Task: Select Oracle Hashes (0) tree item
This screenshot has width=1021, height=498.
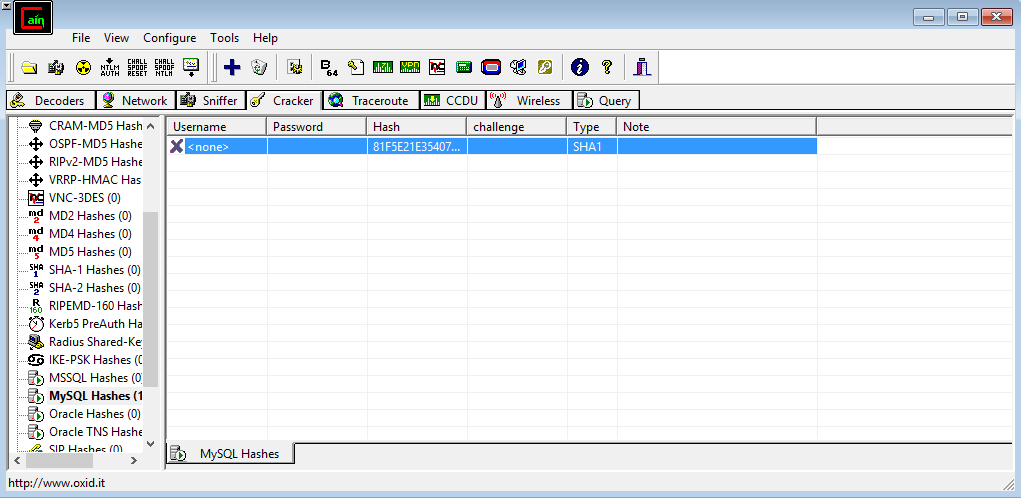Action: pyautogui.click(x=95, y=414)
